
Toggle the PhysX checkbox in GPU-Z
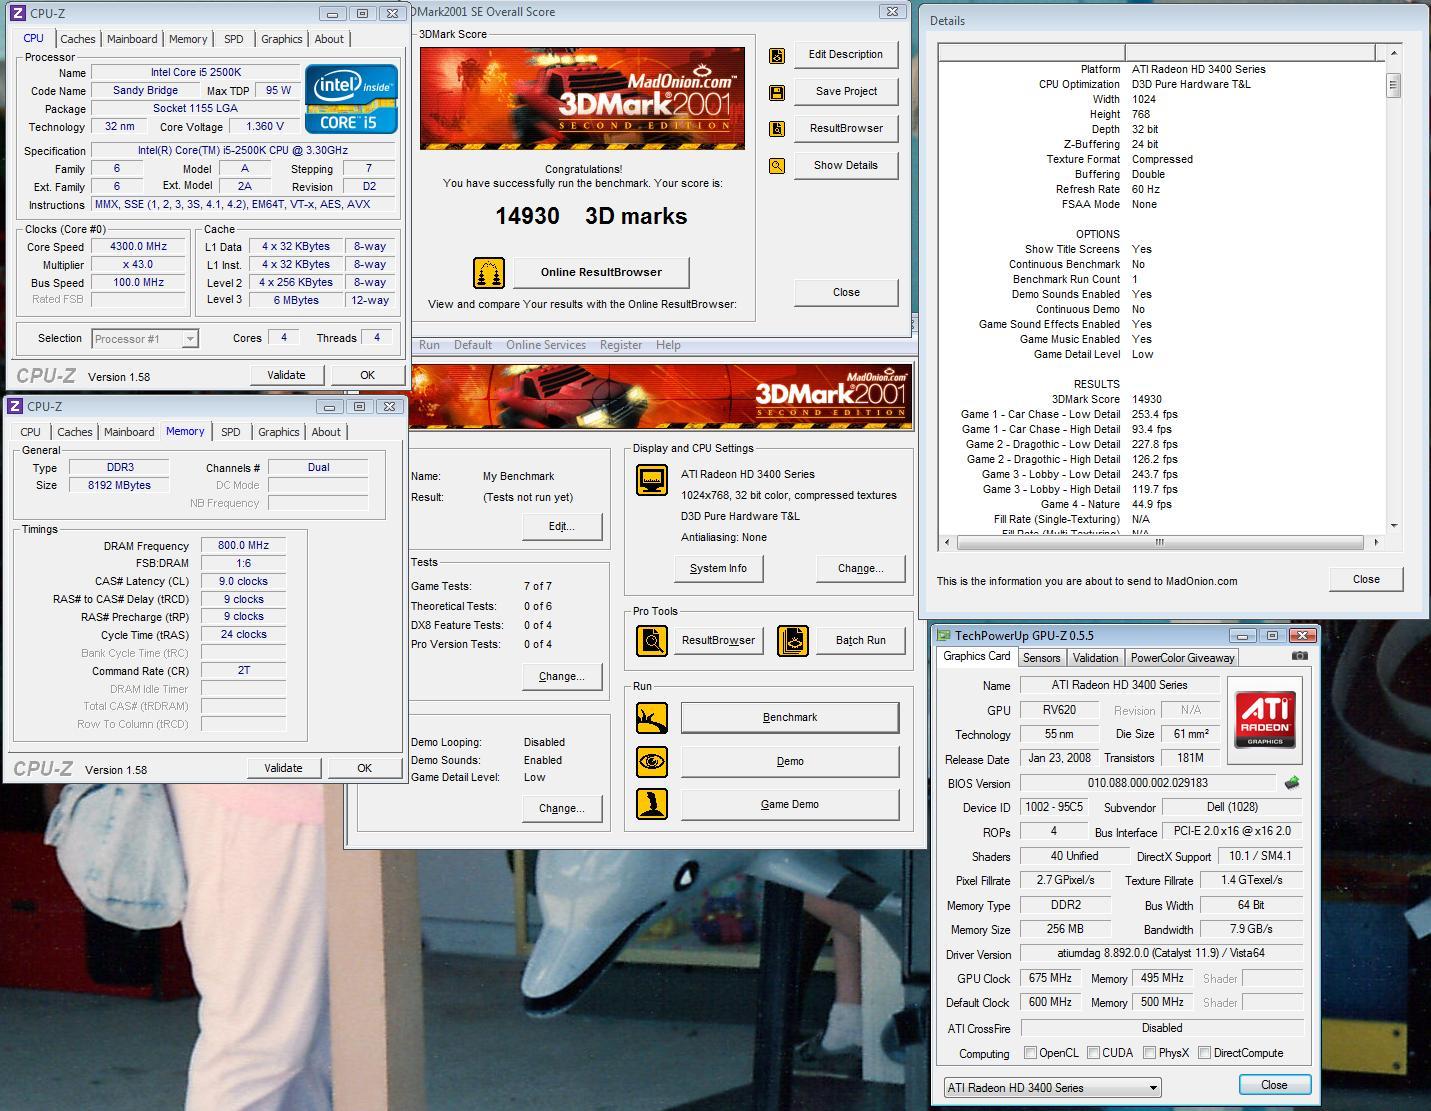[x=1150, y=1052]
